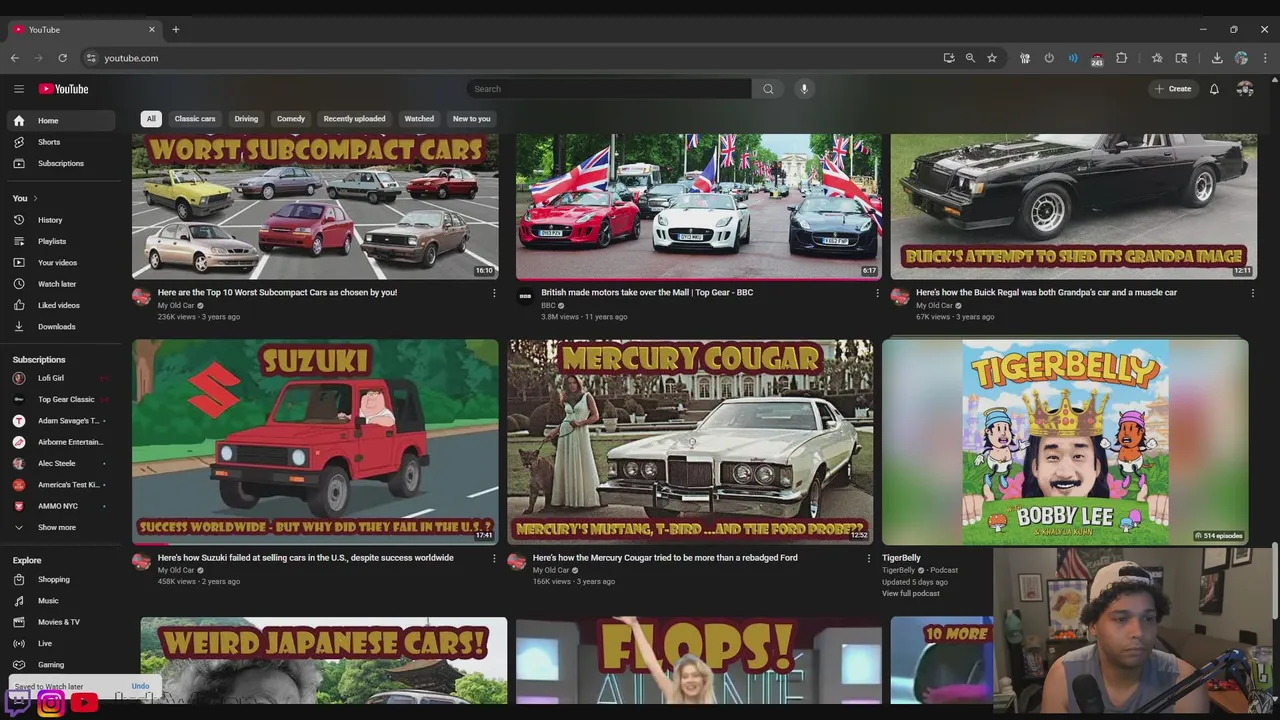The height and width of the screenshot is (720, 1280).
Task: Open Shorts from the sidebar
Action: pos(62,142)
